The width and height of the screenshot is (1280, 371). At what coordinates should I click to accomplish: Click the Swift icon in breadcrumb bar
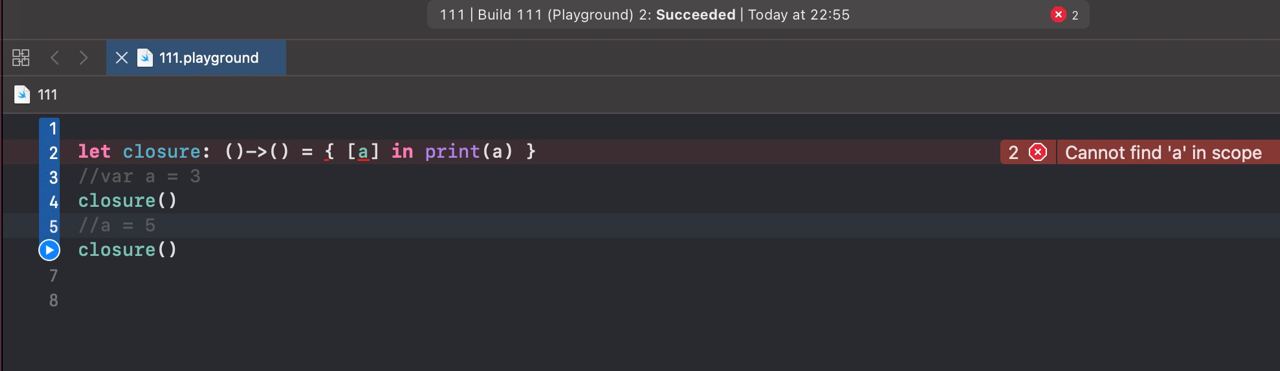(22, 95)
